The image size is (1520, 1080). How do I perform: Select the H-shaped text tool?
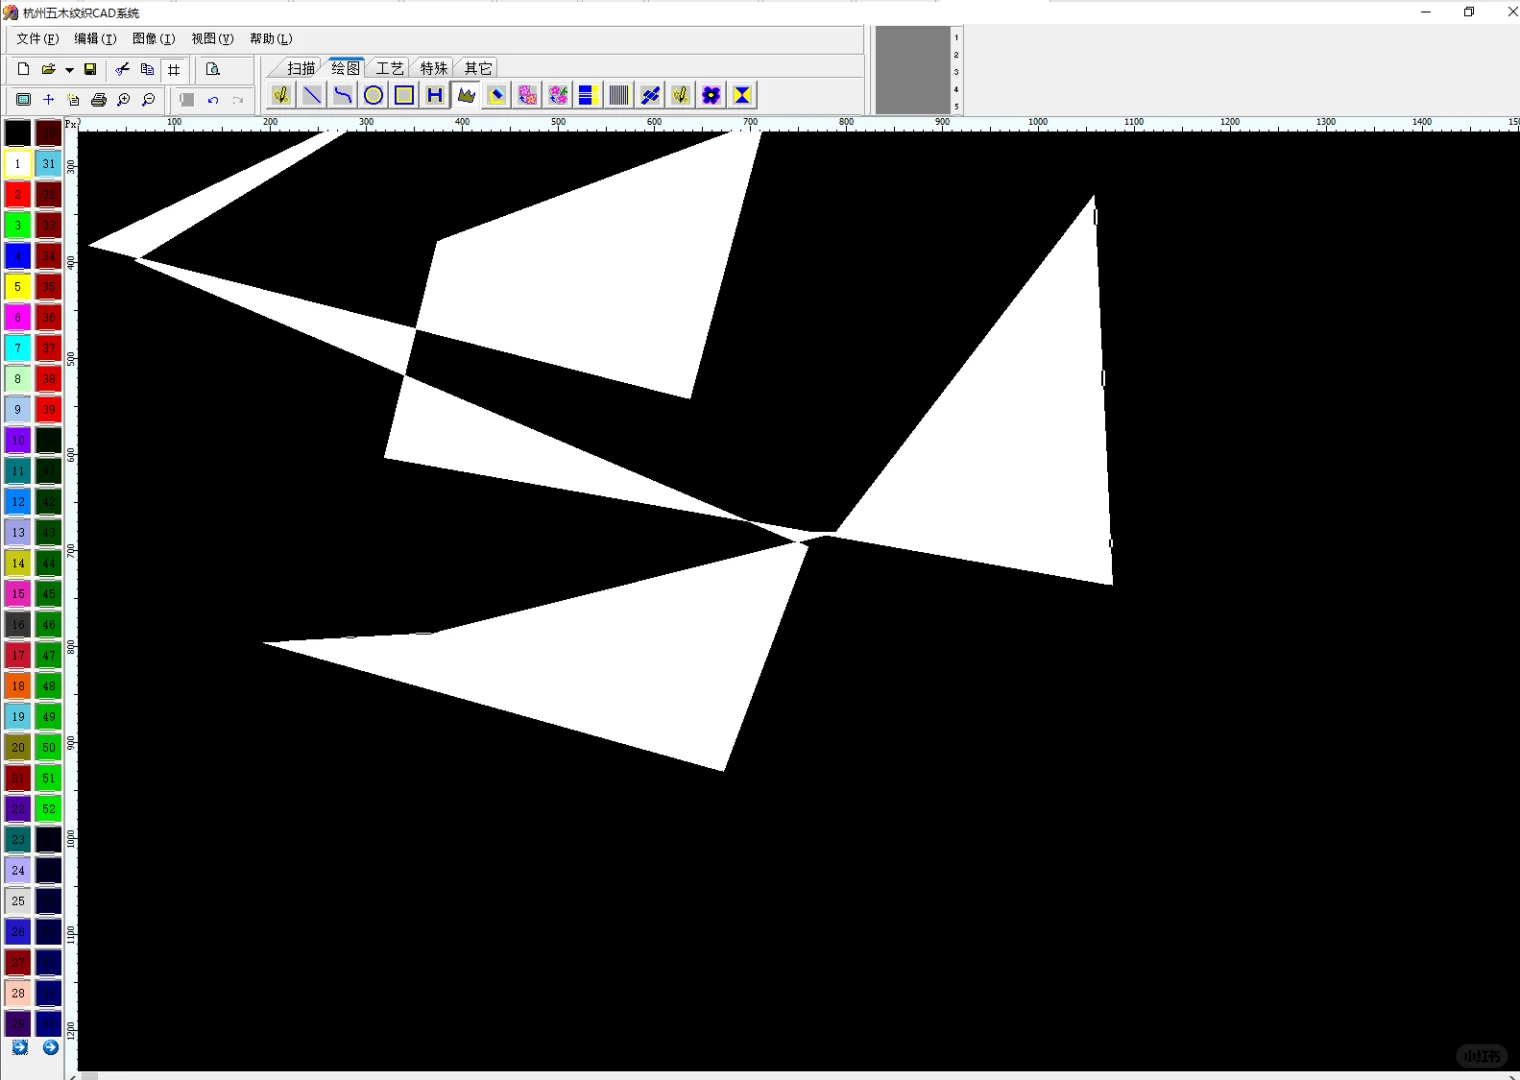(435, 95)
